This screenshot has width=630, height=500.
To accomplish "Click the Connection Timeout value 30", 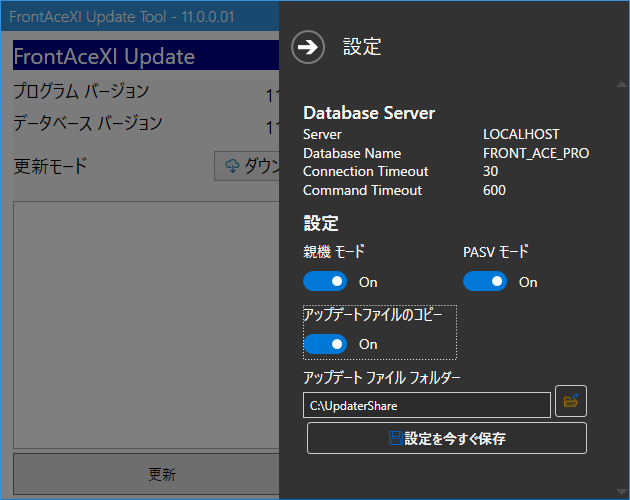I will 491,172.
